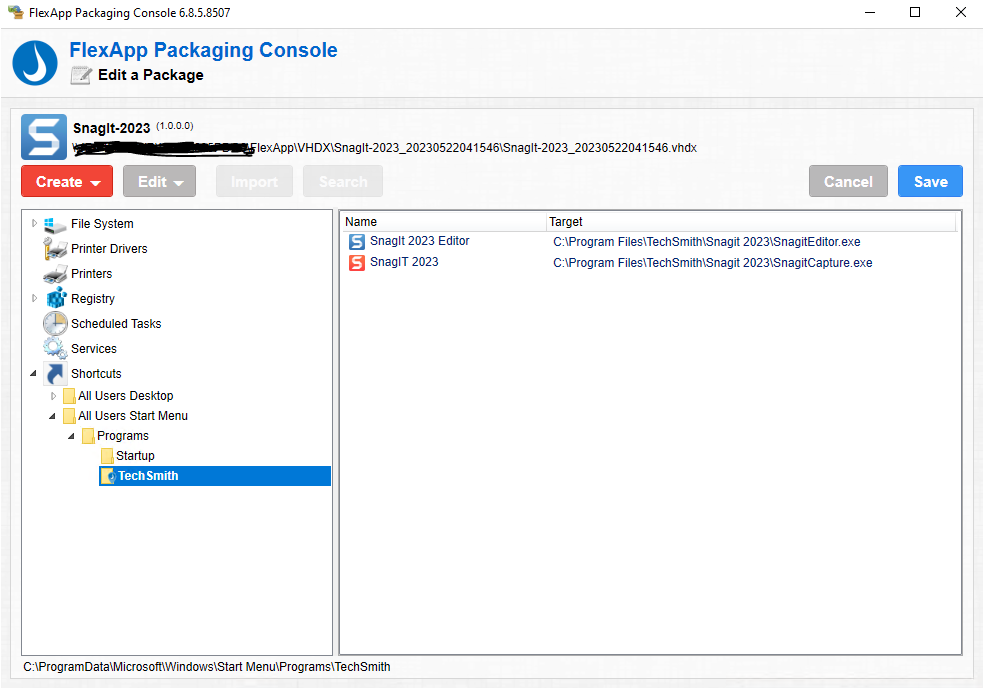
Task: Open the Create dropdown menu
Action: [x=67, y=181]
